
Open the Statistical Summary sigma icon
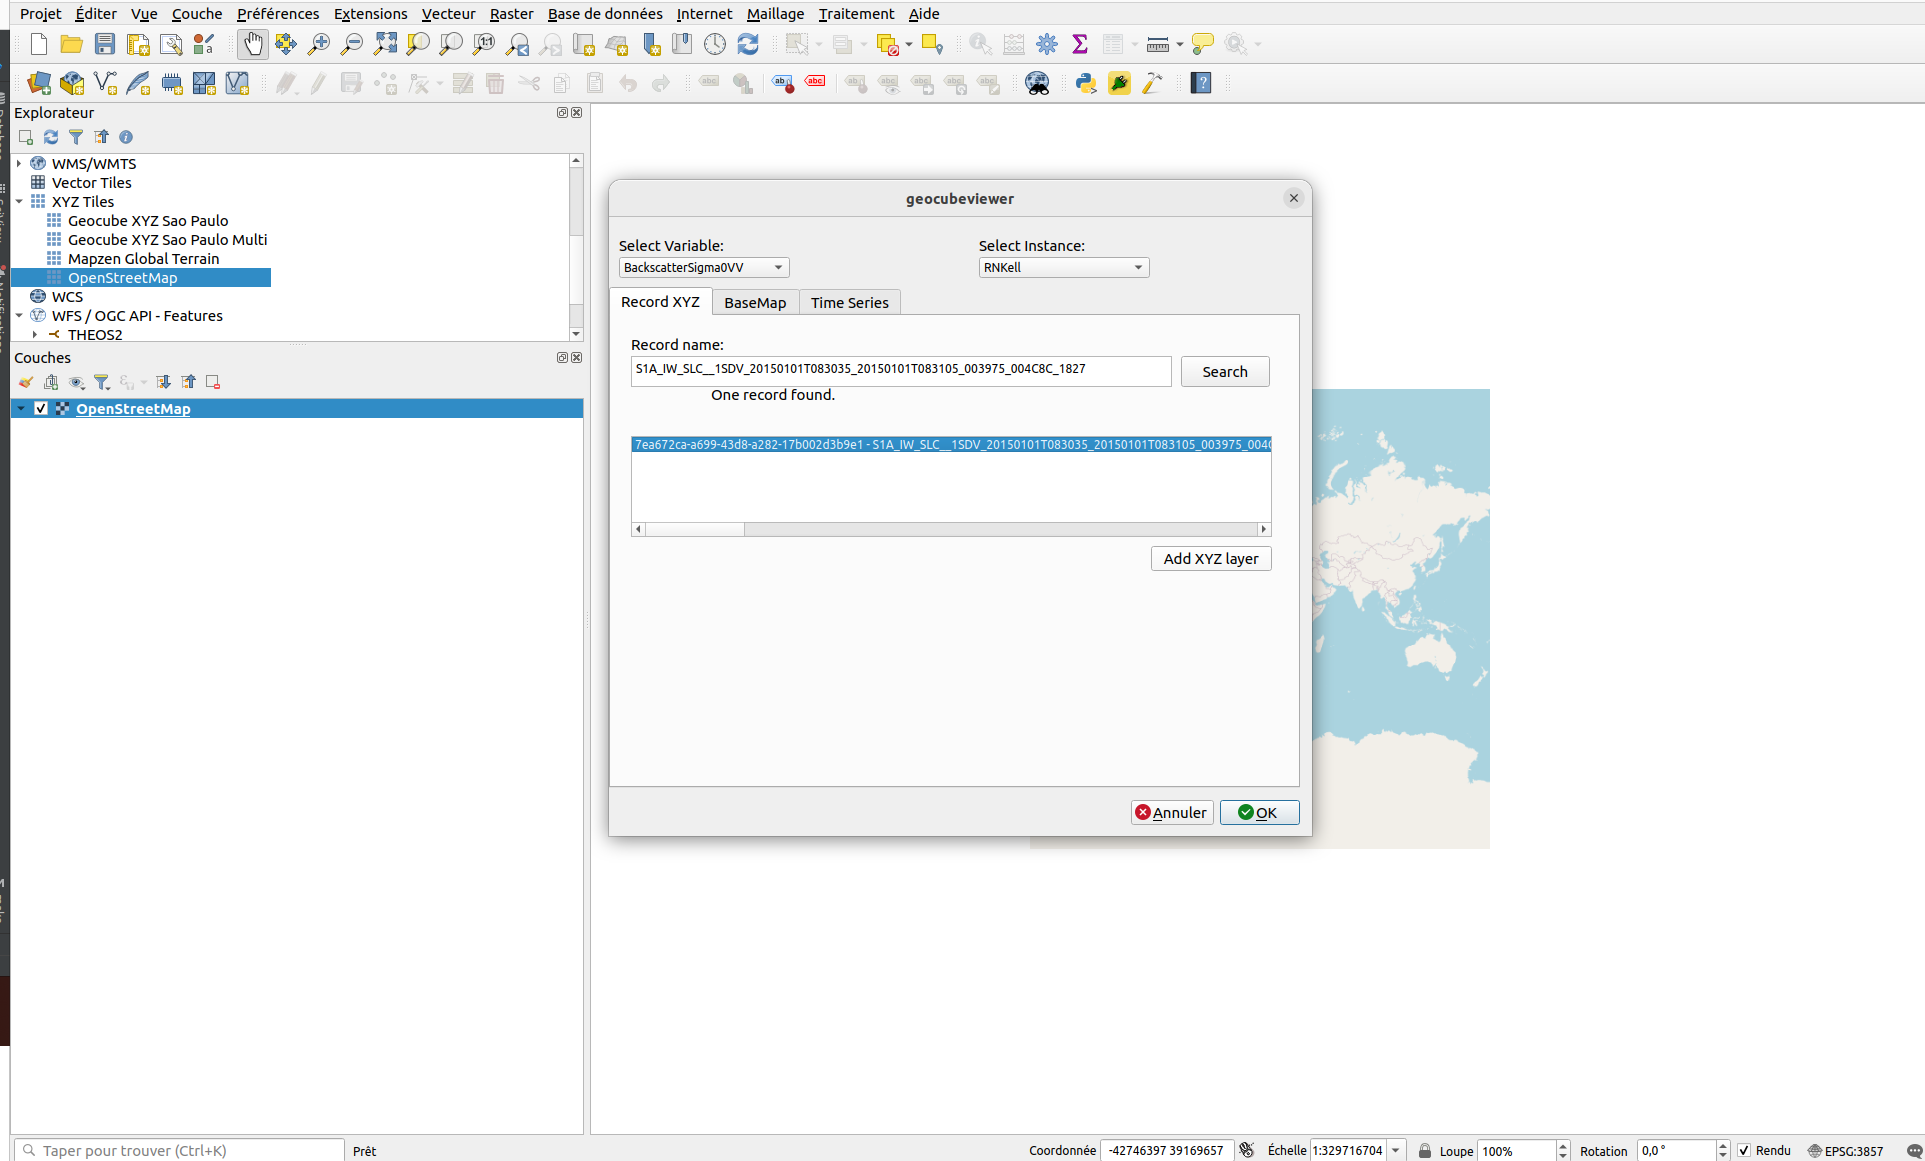pos(1080,44)
